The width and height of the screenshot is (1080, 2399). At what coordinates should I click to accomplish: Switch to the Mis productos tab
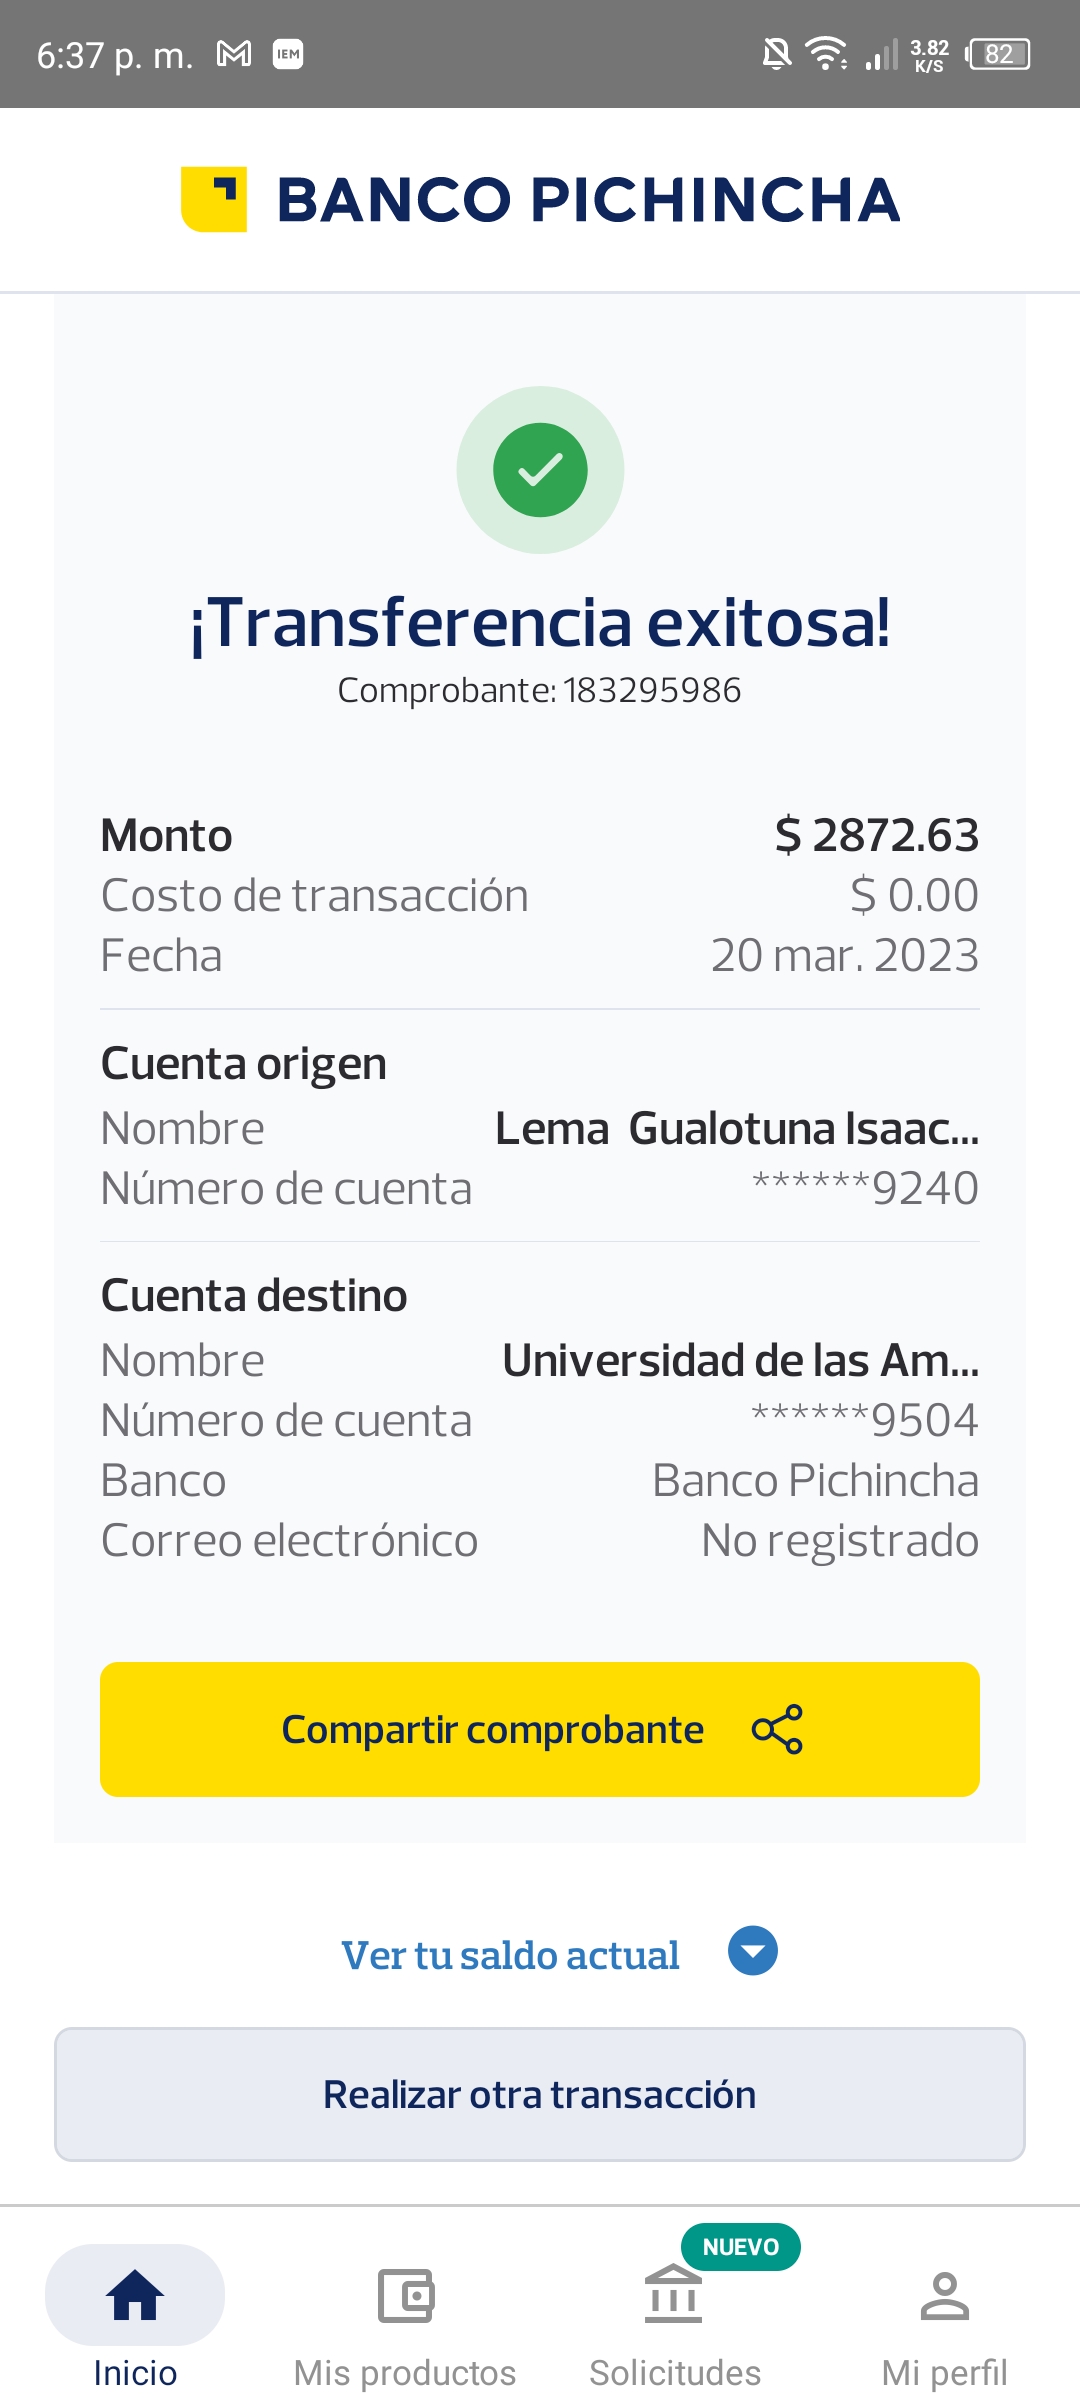405,2372
